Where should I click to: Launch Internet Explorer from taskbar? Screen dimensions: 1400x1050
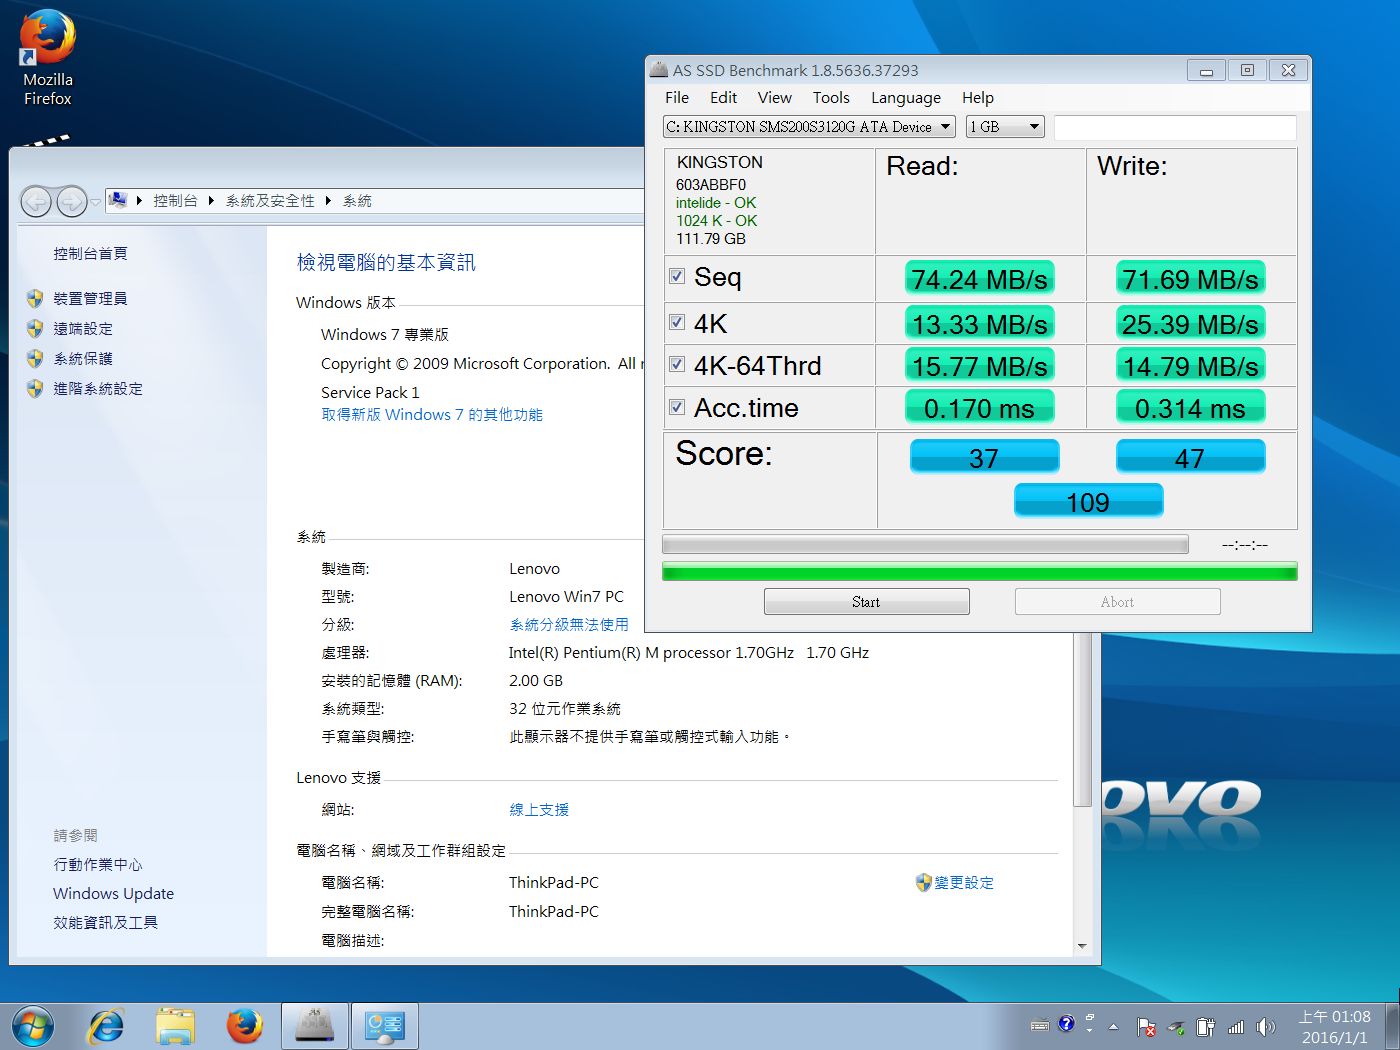(106, 1027)
